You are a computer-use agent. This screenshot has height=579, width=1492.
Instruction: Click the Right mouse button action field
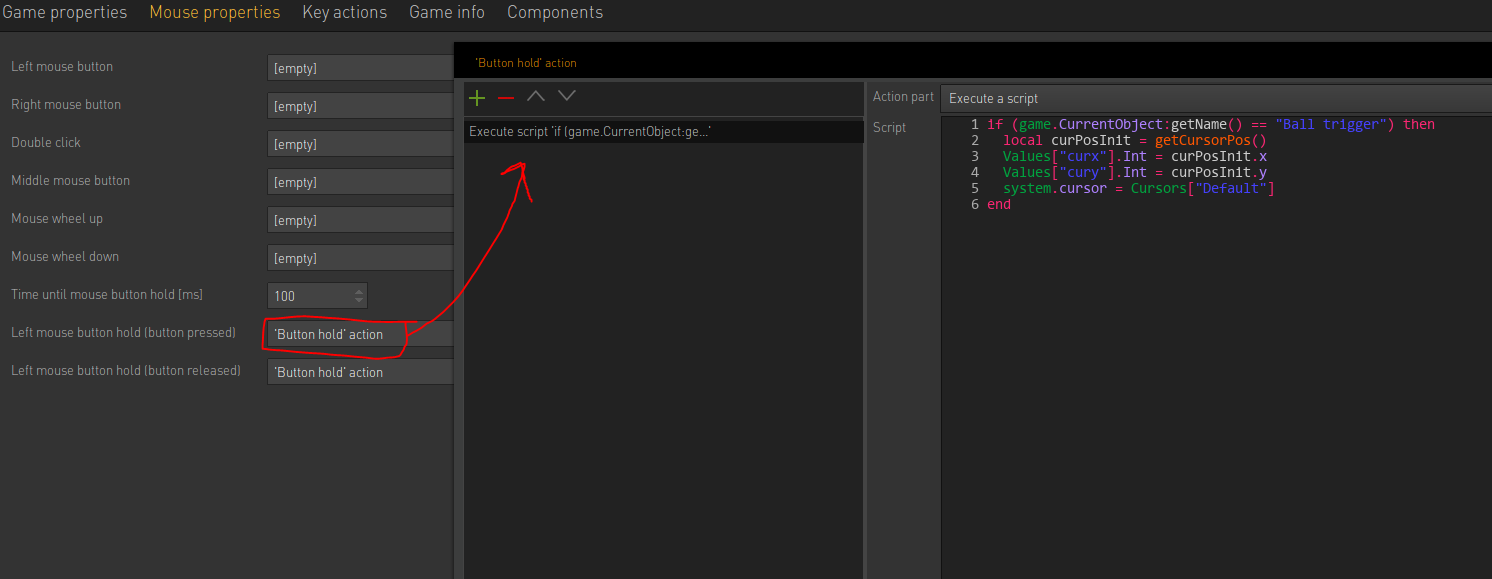tap(360, 106)
